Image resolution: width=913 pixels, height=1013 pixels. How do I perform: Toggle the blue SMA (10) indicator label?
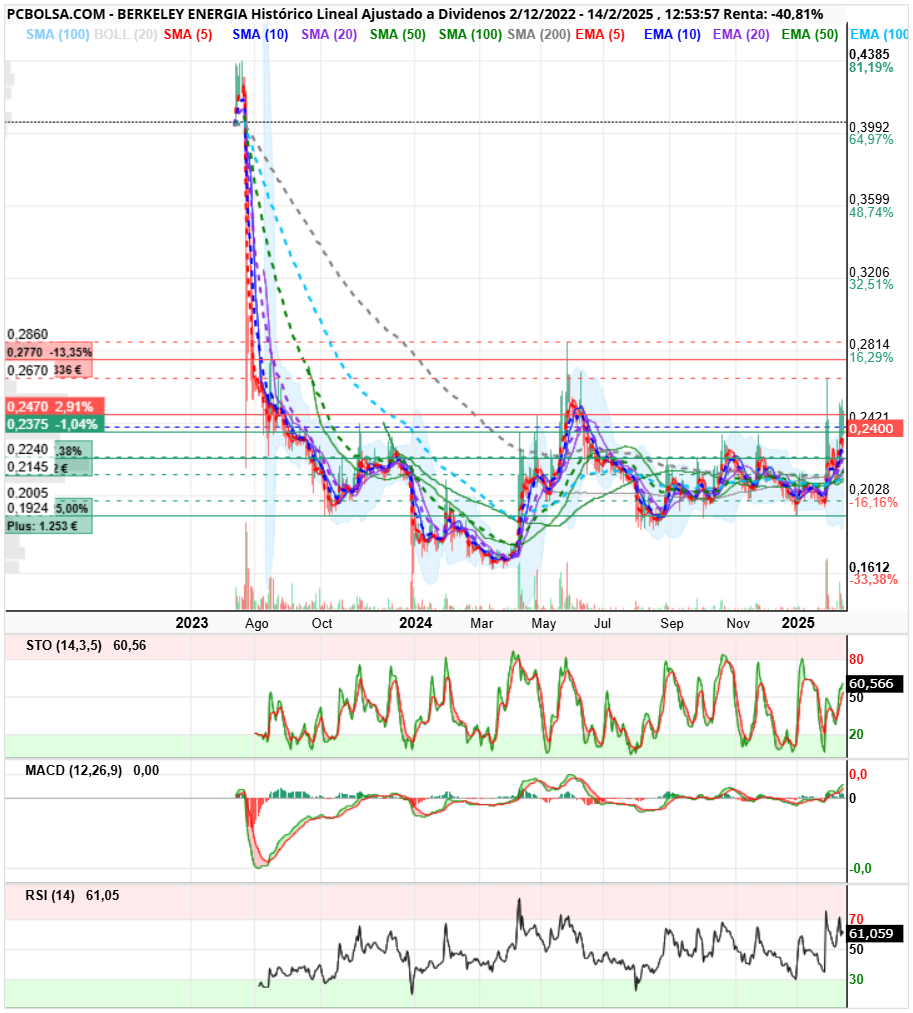tap(260, 34)
